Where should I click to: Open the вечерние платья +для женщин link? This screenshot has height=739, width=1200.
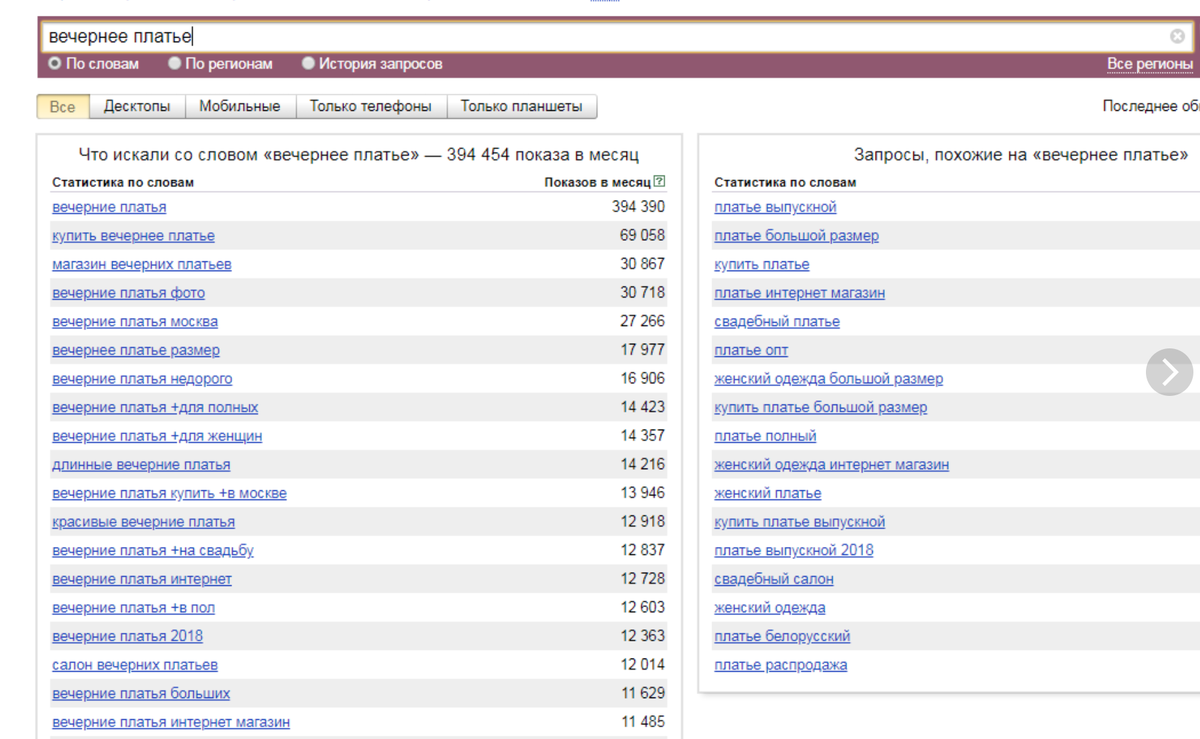pos(157,436)
